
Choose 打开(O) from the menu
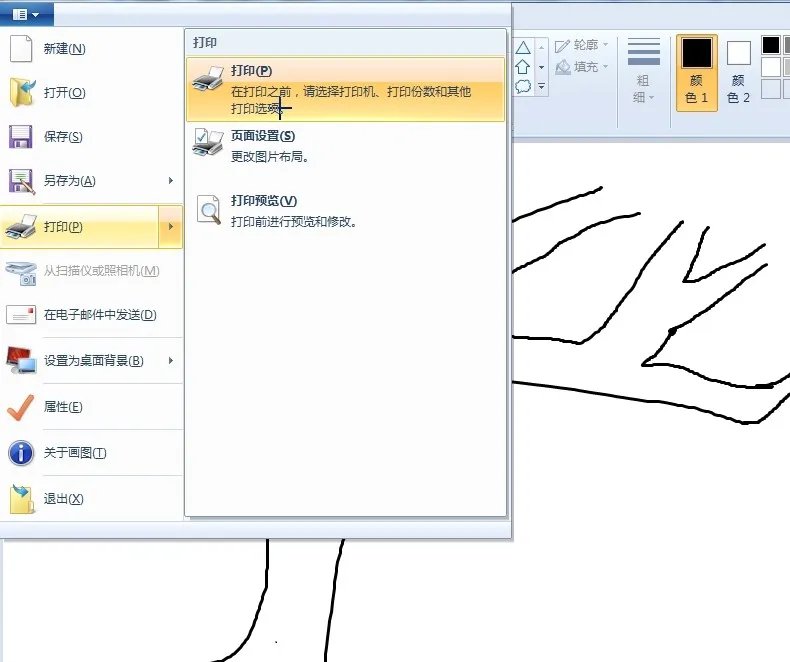point(64,93)
